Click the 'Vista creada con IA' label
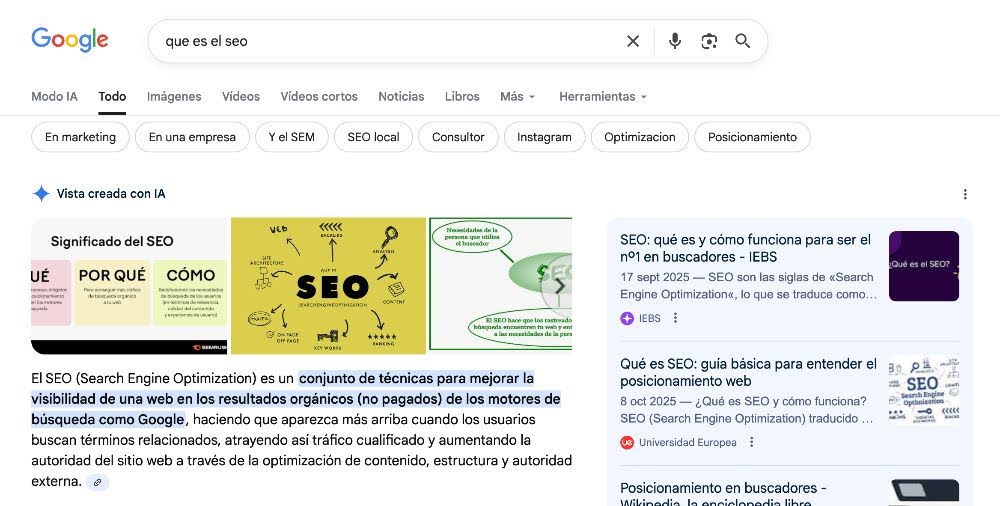 [x=111, y=193]
